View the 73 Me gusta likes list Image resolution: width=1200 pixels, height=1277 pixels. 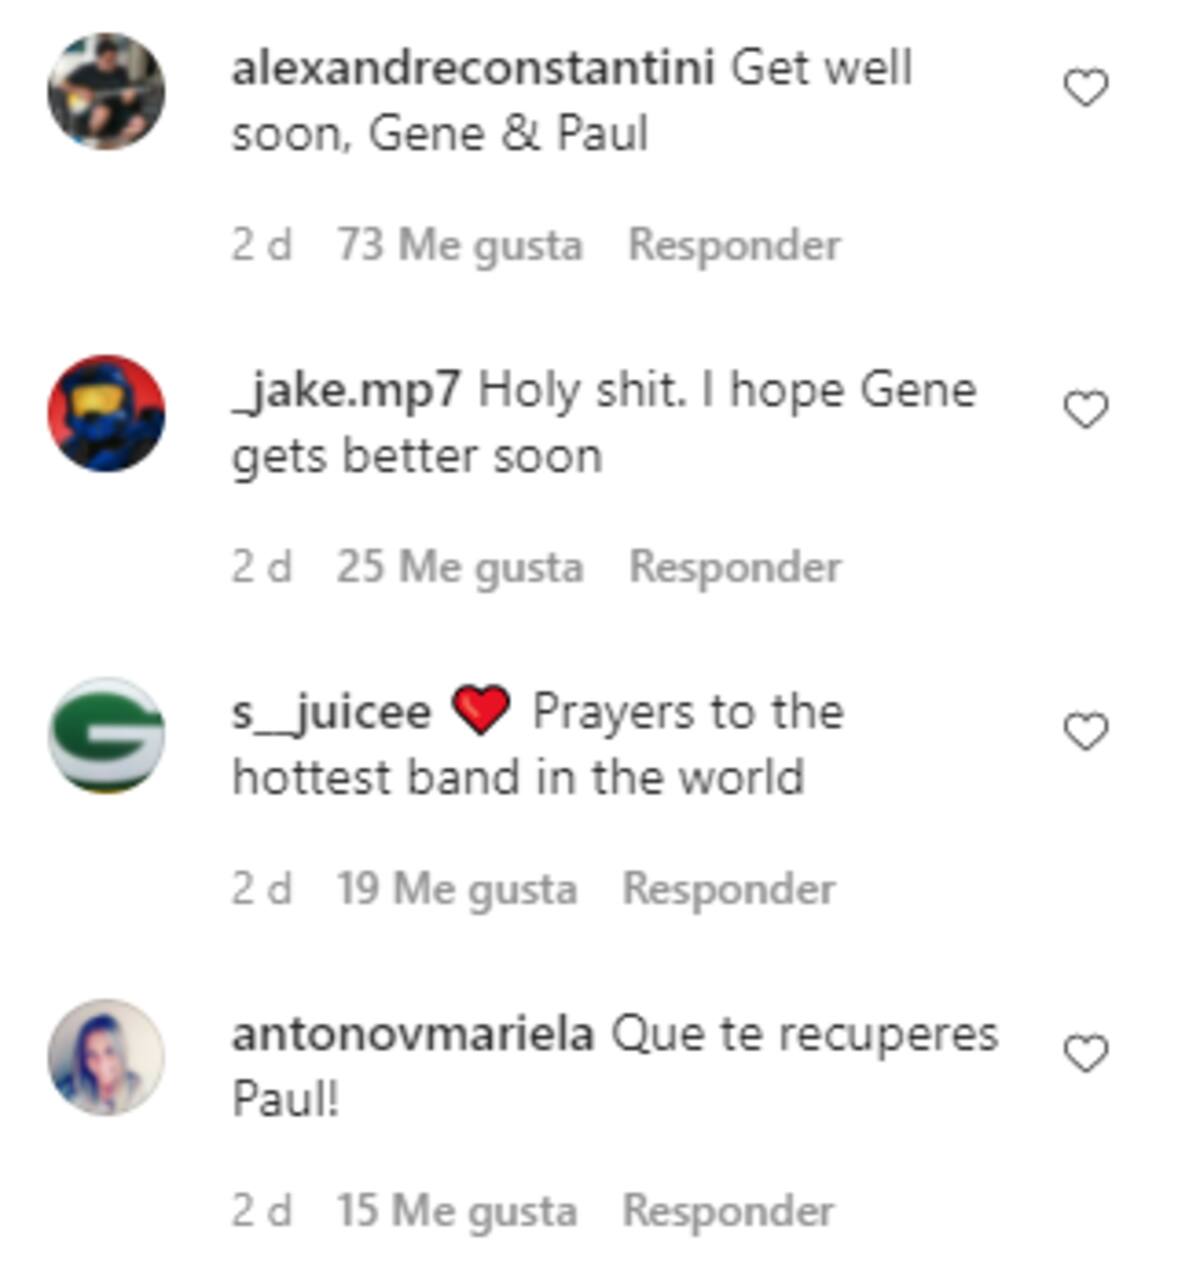pyautogui.click(x=459, y=246)
